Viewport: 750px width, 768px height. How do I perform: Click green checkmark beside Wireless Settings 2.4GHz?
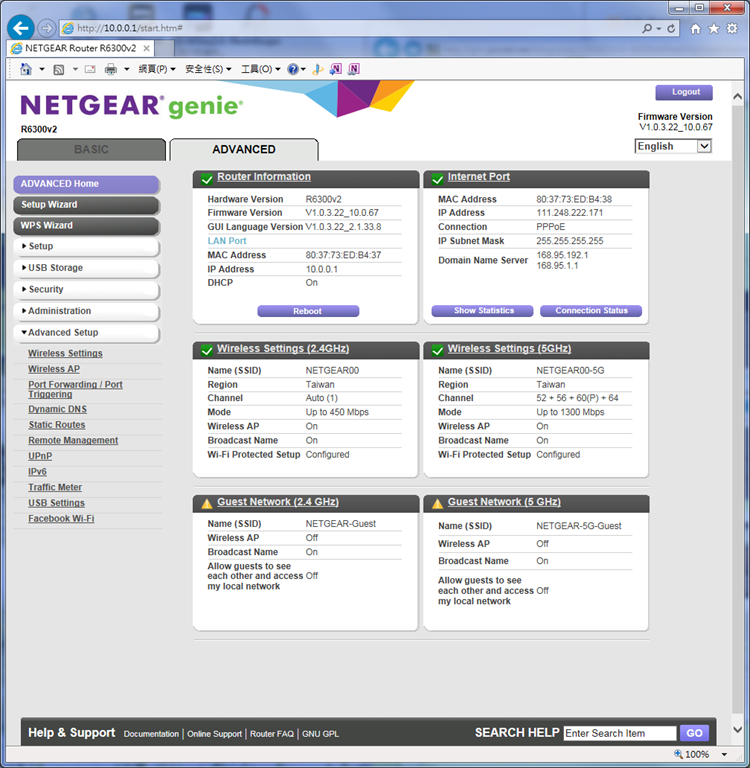pyautogui.click(x=207, y=350)
